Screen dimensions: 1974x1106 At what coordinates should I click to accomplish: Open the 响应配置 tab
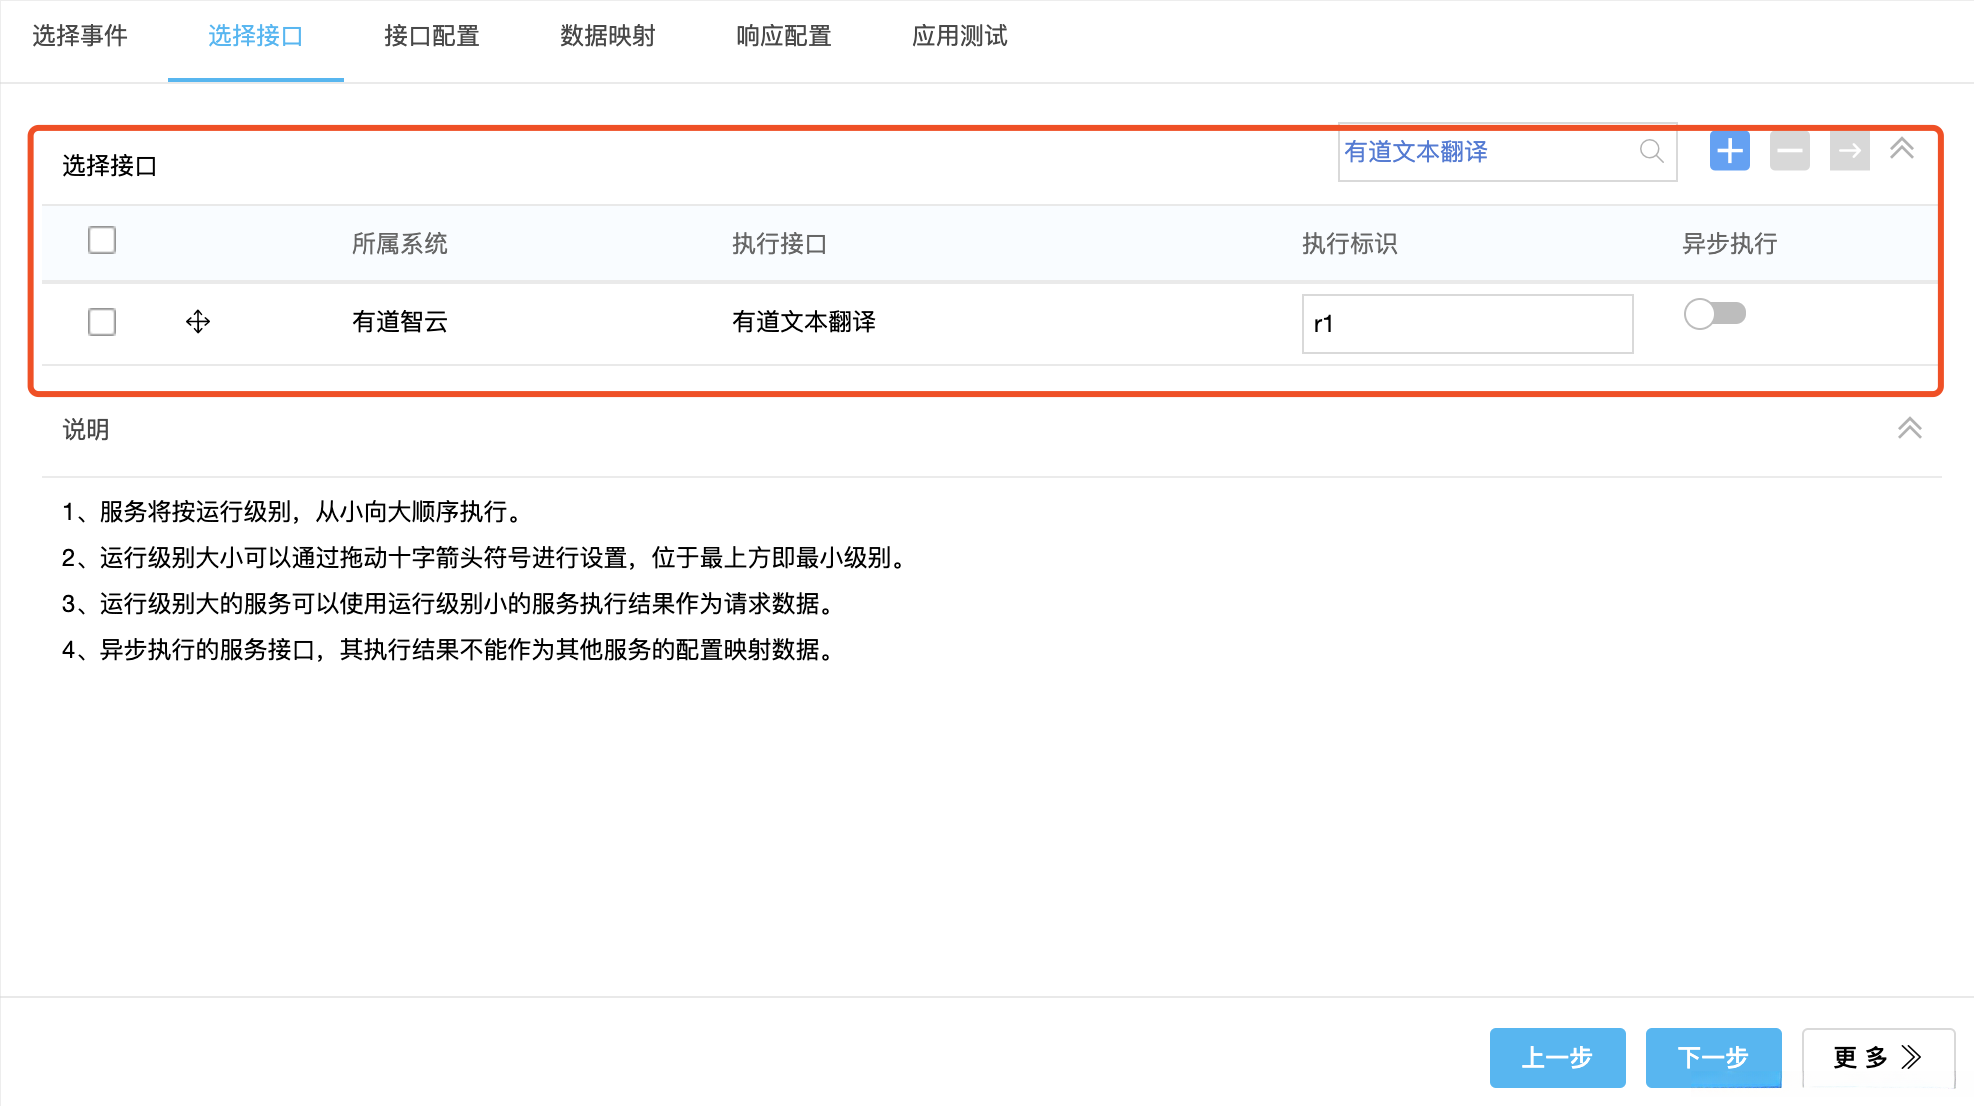[784, 37]
